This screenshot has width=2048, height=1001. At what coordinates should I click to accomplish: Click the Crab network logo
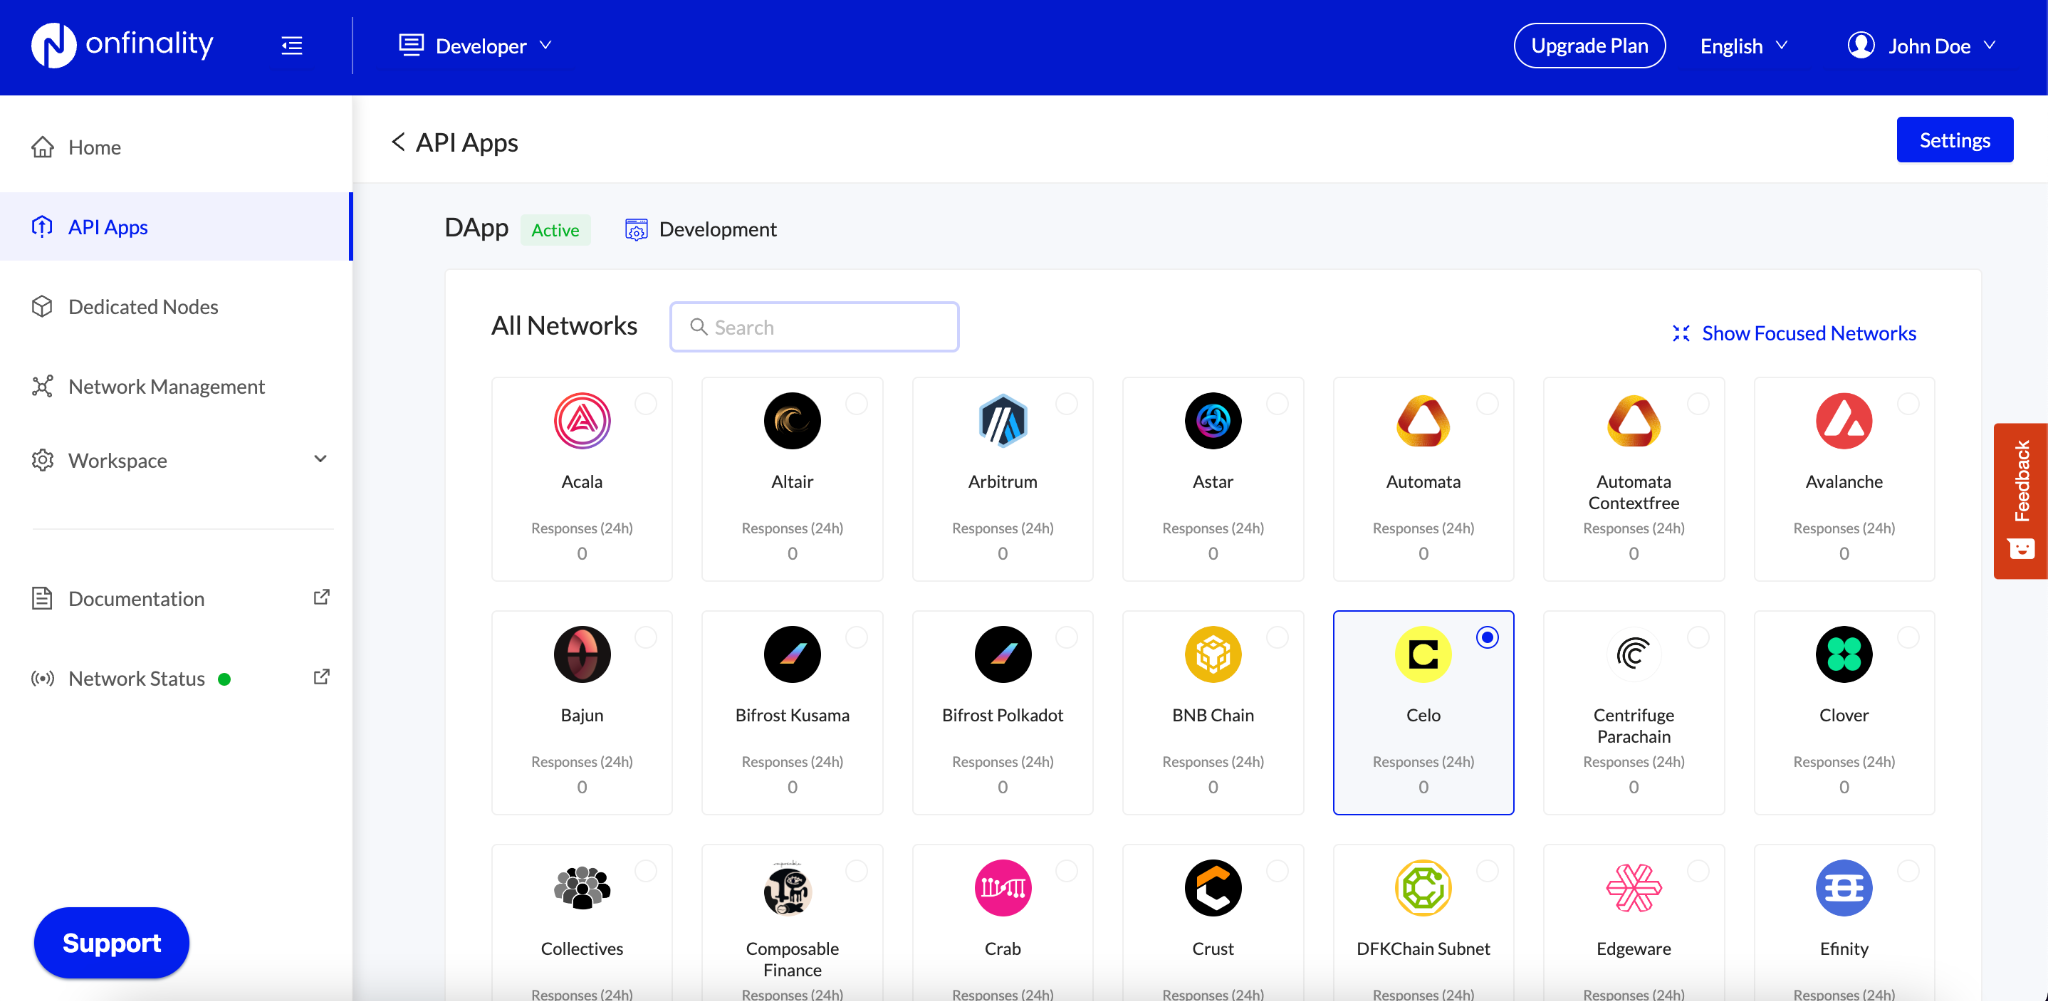(1003, 888)
